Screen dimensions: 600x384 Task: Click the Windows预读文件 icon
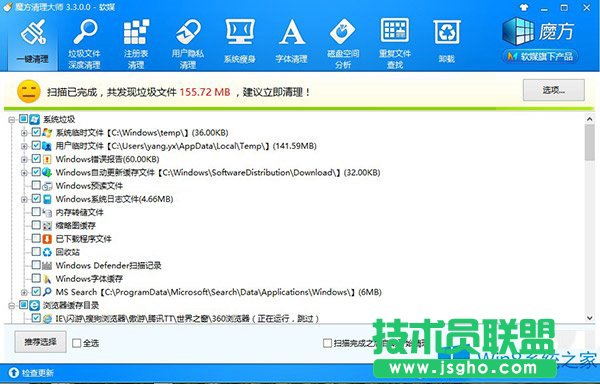coord(47,186)
